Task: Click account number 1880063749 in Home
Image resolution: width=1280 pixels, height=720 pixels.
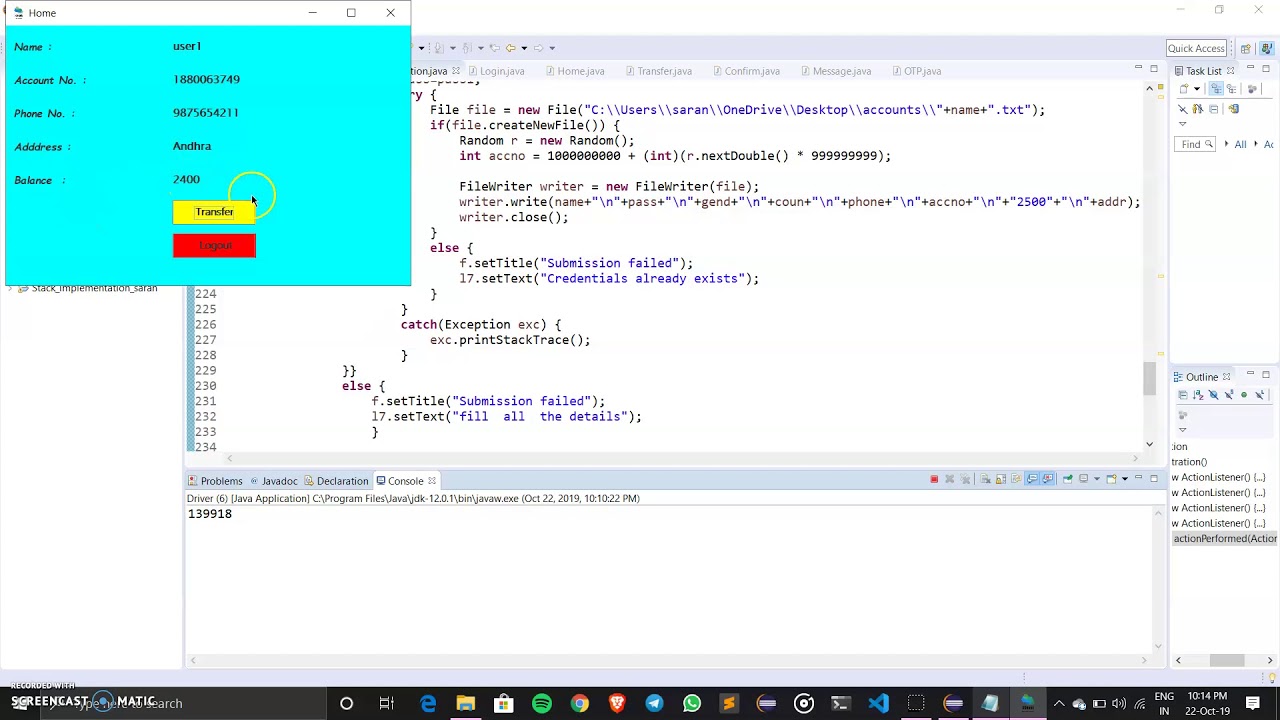Action: coord(206,79)
